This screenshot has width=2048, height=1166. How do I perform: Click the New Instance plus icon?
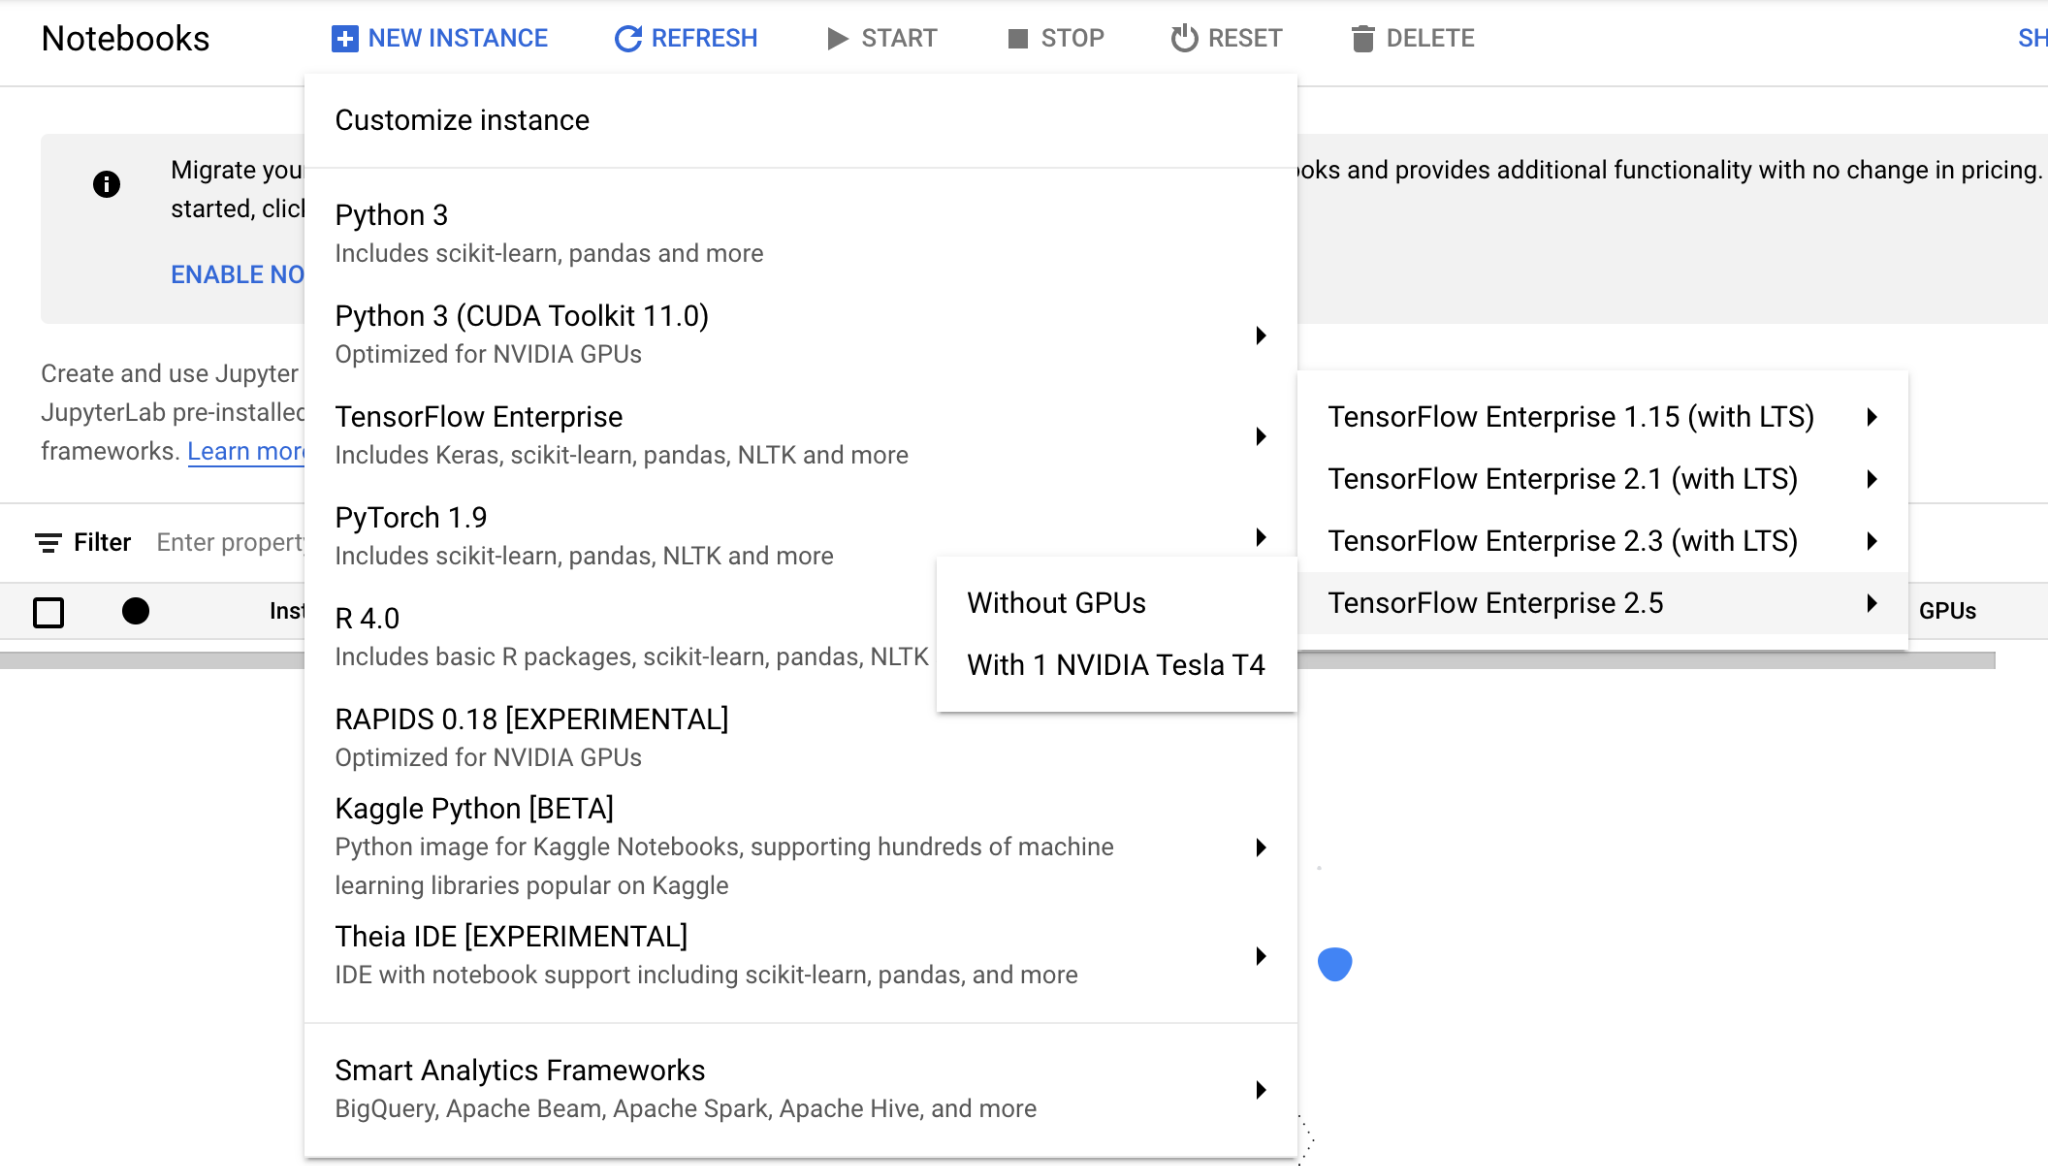click(344, 39)
